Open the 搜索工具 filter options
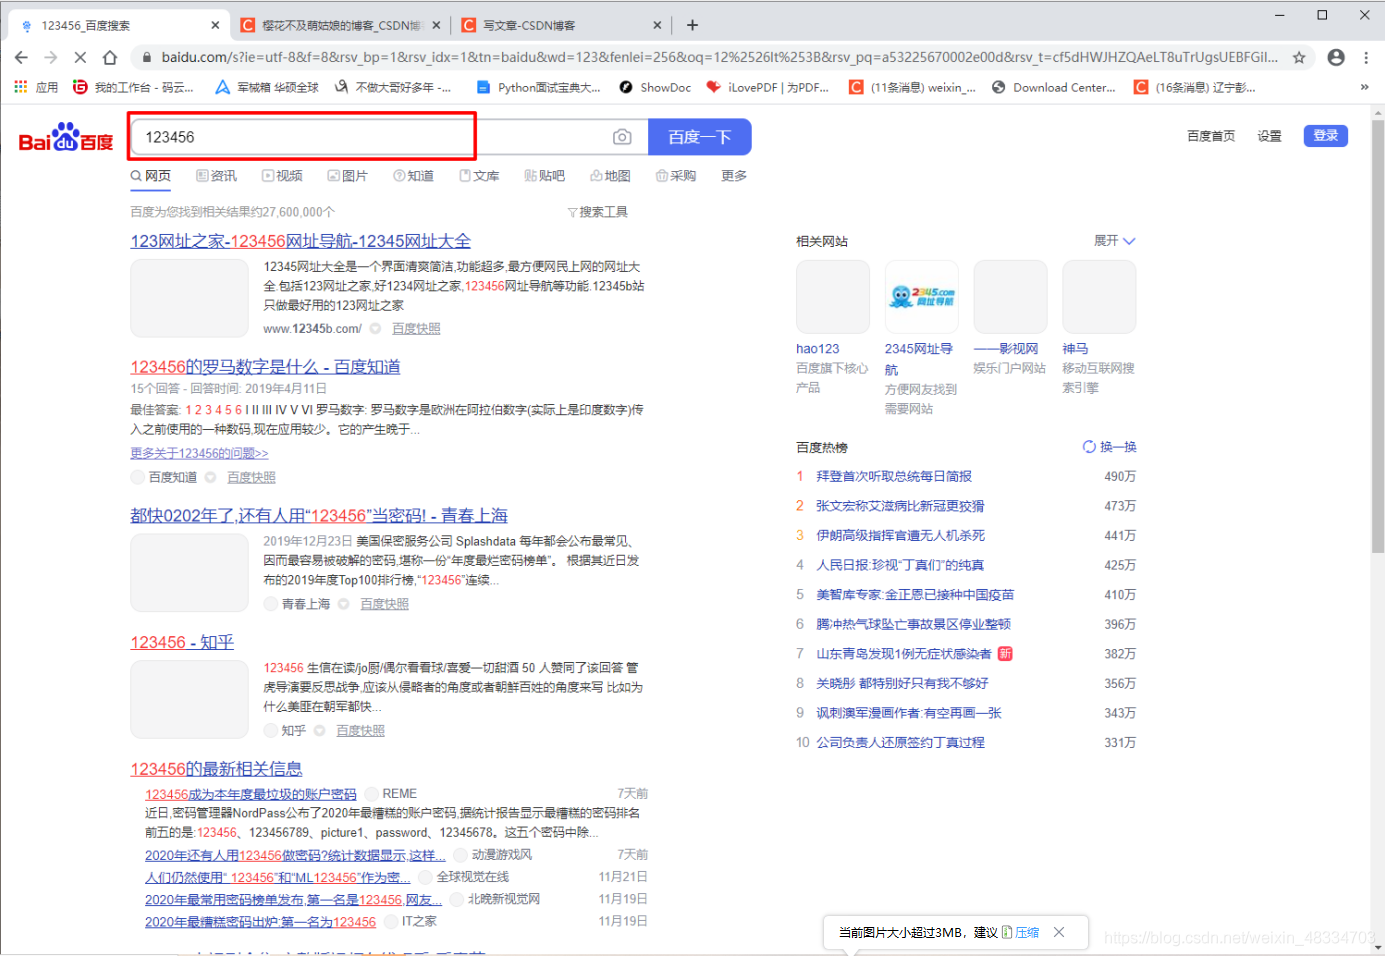The height and width of the screenshot is (956, 1385). 598,212
